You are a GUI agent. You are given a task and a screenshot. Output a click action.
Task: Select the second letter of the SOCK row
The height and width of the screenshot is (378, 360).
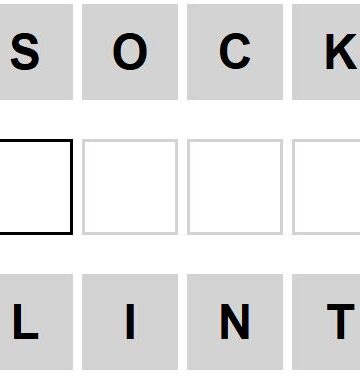pos(130,52)
